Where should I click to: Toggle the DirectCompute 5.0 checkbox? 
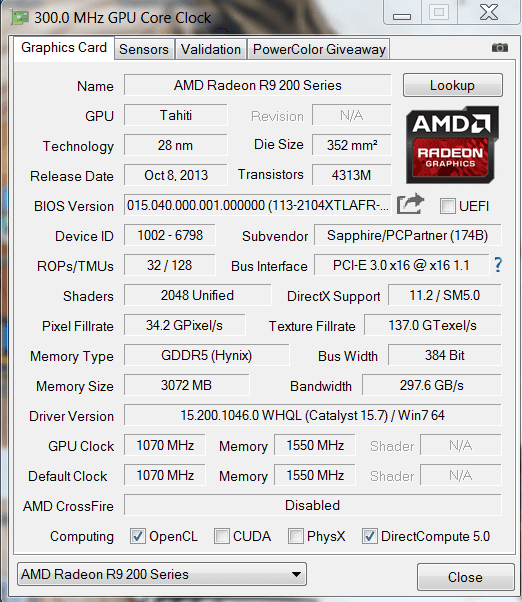point(369,536)
